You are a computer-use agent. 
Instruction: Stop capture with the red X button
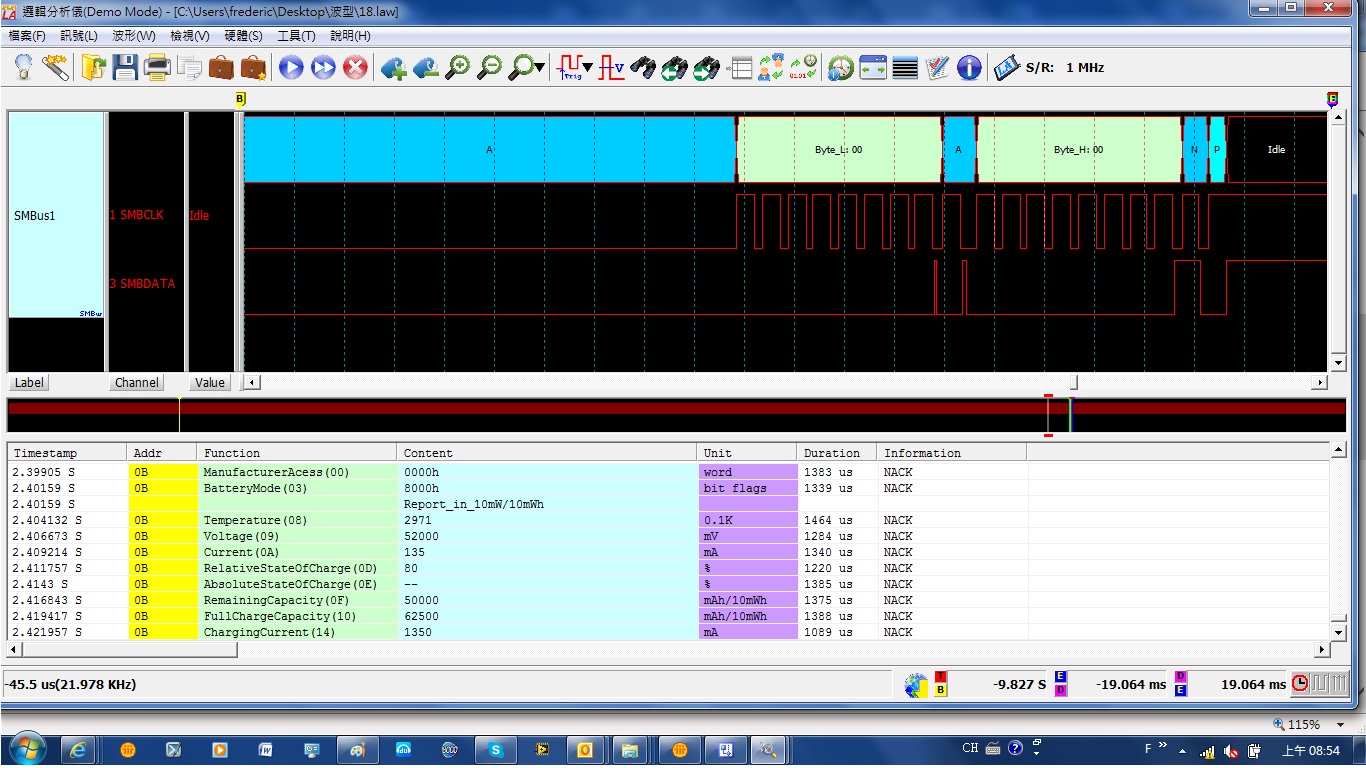click(x=355, y=67)
